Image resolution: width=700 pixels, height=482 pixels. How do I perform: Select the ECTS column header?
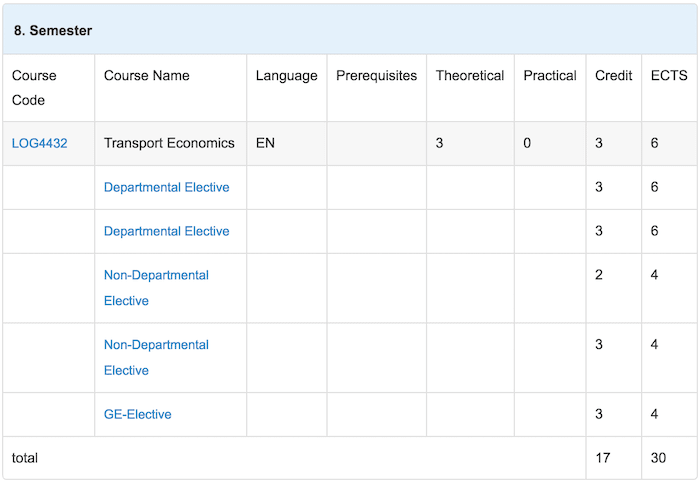tap(669, 88)
